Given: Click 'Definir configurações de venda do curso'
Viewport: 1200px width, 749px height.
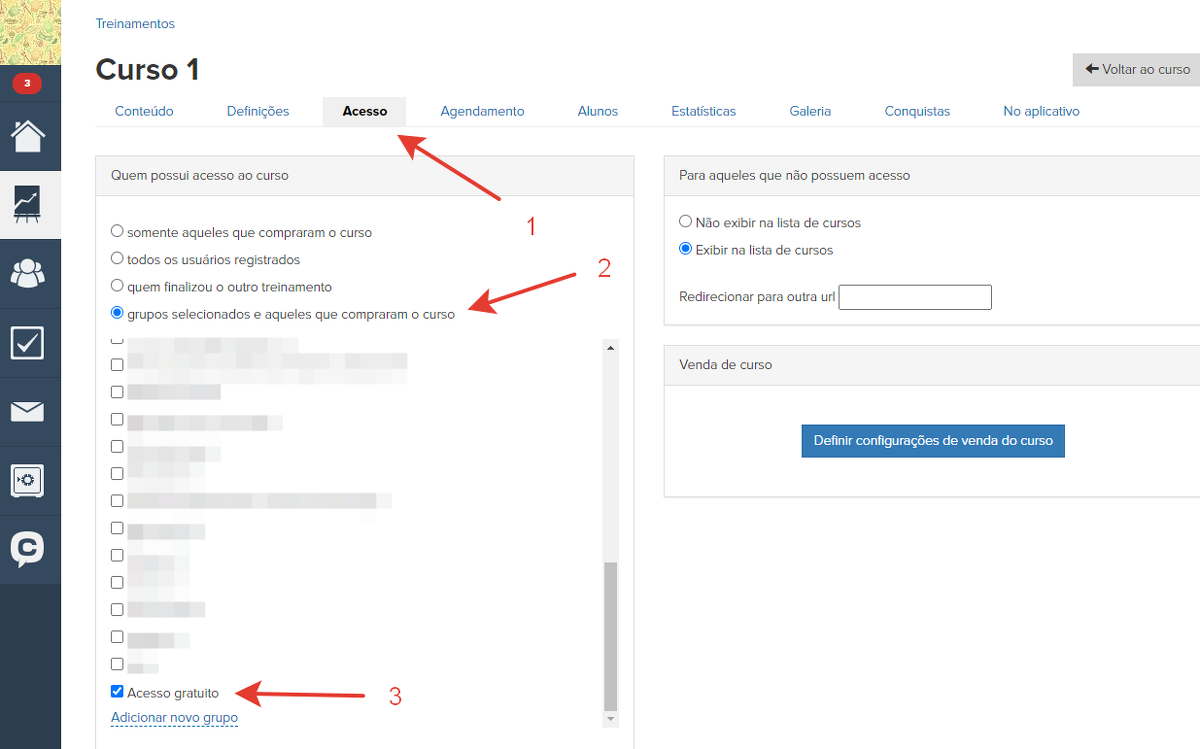Looking at the screenshot, I should point(932,440).
